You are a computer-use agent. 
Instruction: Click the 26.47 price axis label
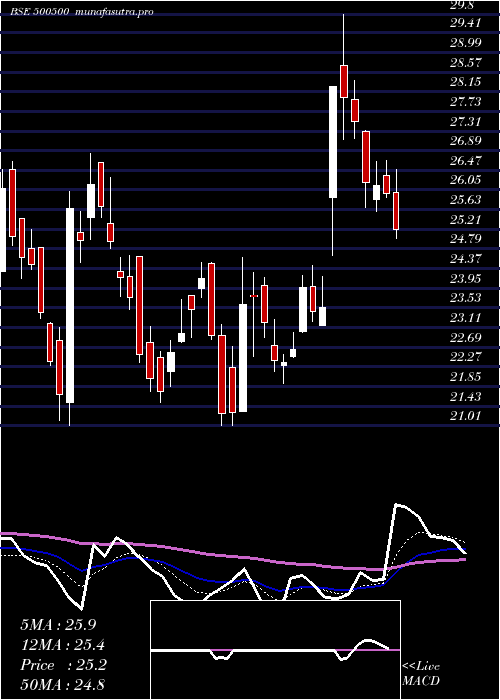pyautogui.click(x=465, y=161)
